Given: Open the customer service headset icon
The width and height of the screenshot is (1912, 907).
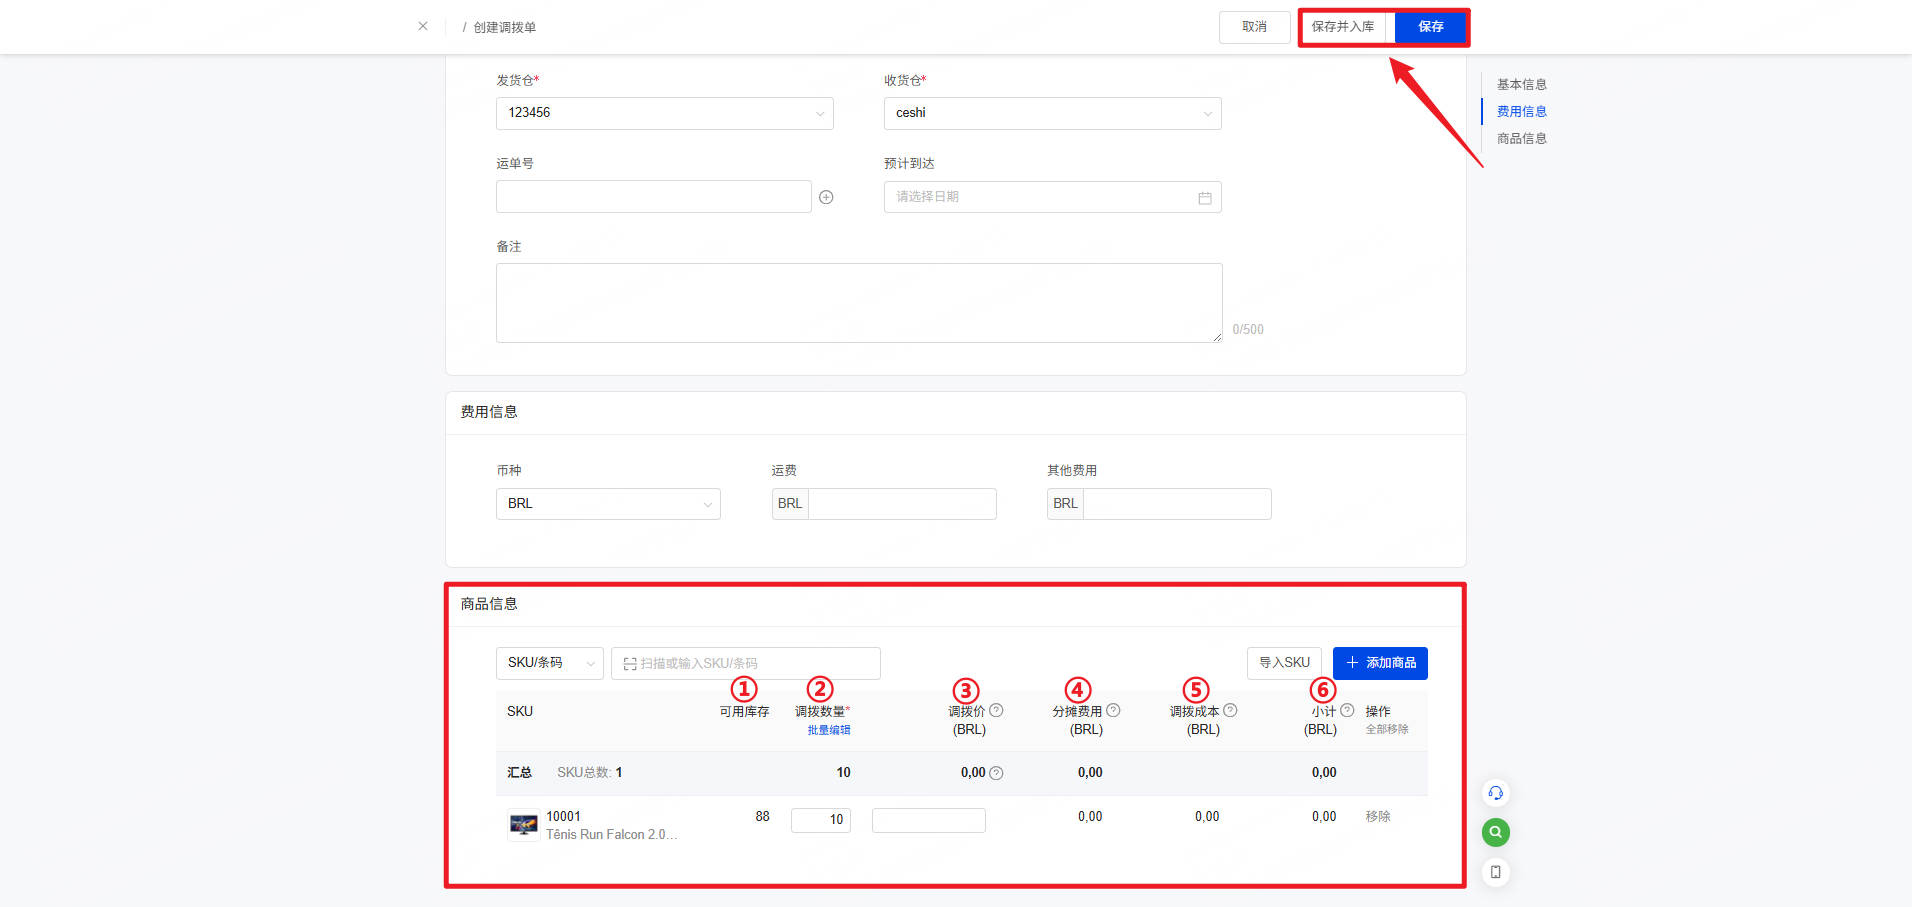Looking at the screenshot, I should [1495, 793].
